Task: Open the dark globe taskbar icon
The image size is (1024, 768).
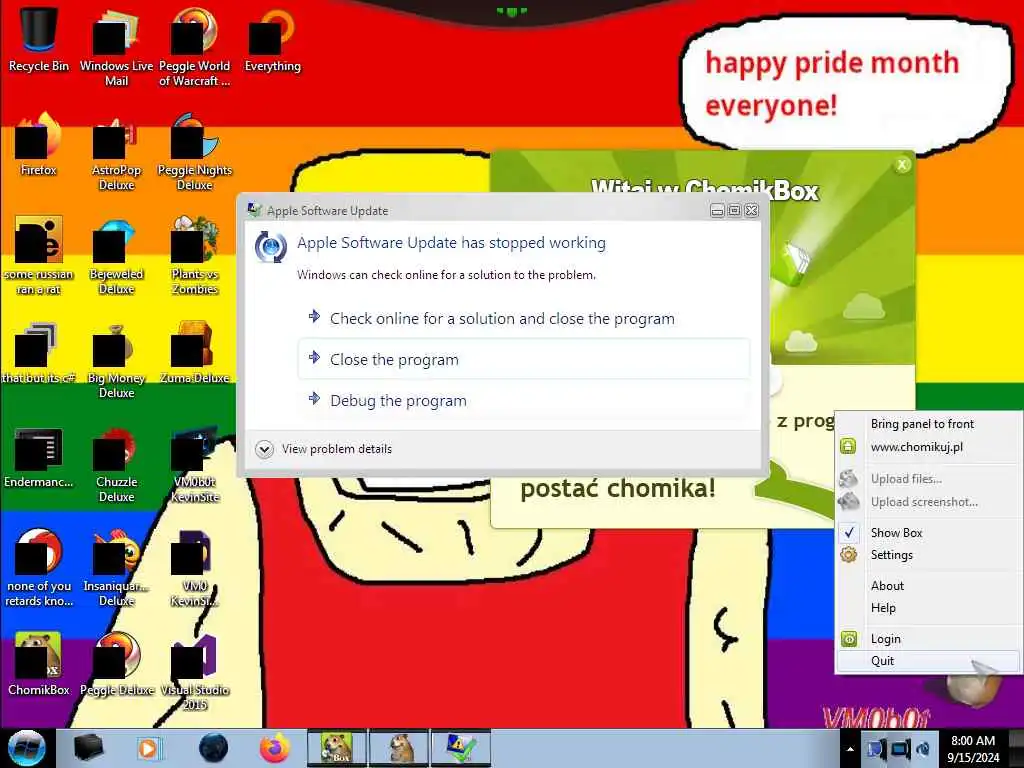Action: [213, 748]
